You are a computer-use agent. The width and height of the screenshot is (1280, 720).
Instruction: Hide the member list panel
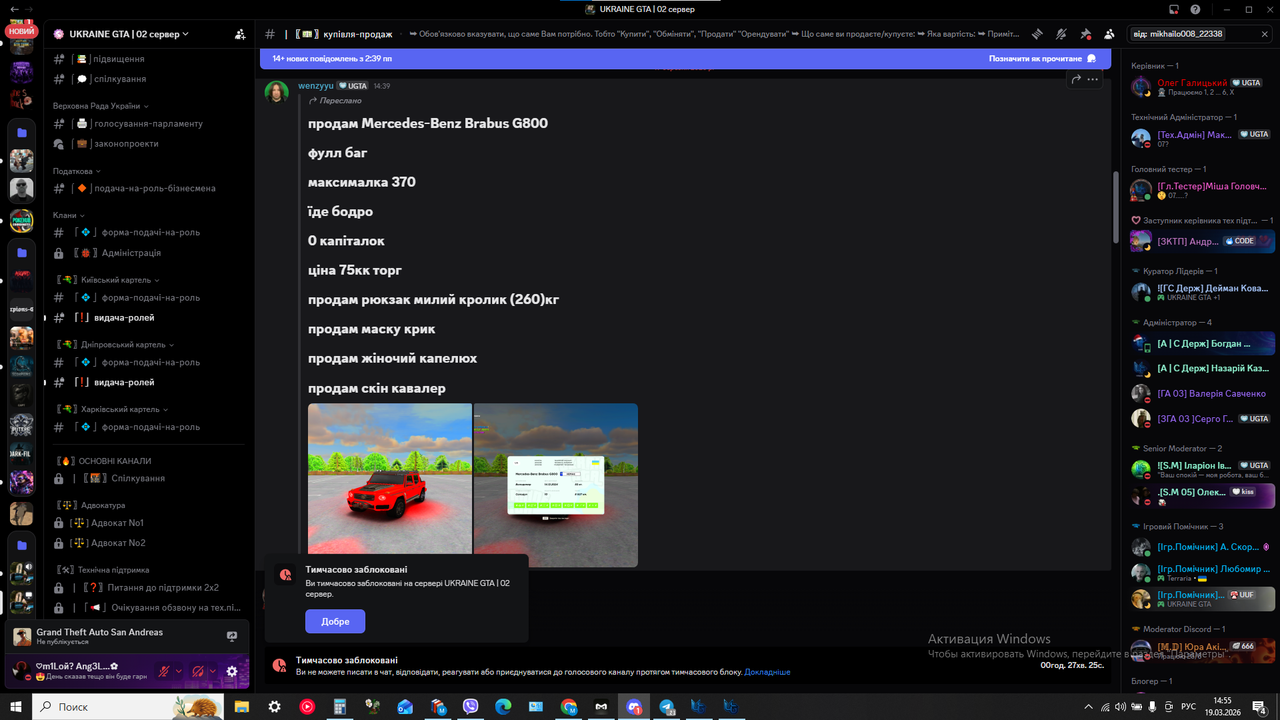pyautogui.click(x=1109, y=34)
